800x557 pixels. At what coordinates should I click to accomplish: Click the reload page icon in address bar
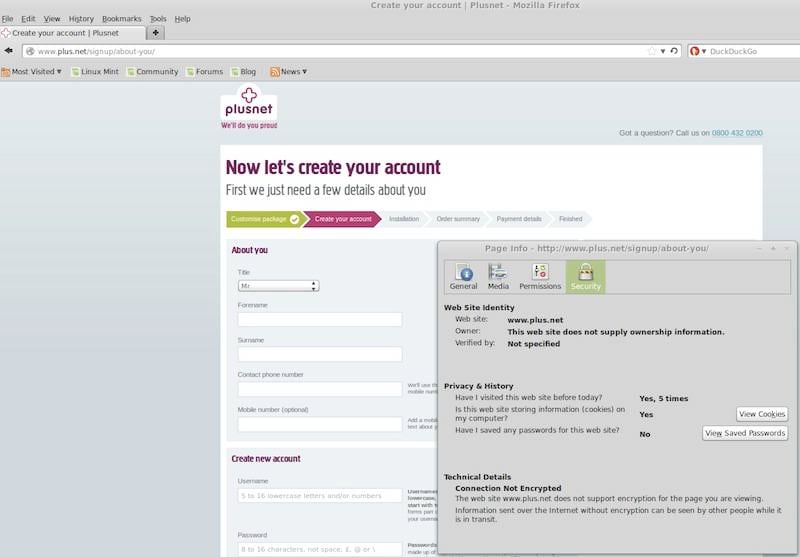click(x=674, y=51)
